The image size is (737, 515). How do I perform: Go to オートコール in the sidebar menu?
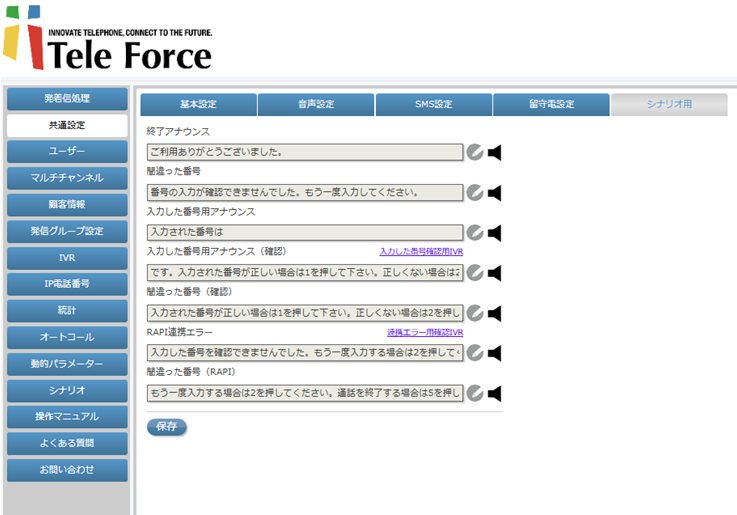pyautogui.click(x=67, y=337)
